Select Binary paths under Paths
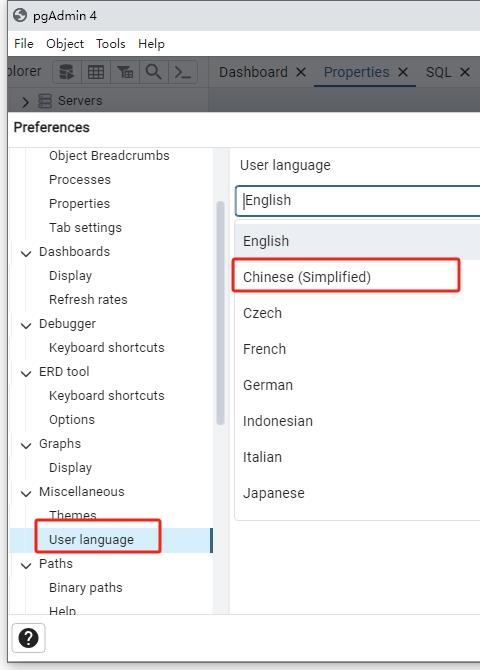The image size is (480, 670). (85, 588)
